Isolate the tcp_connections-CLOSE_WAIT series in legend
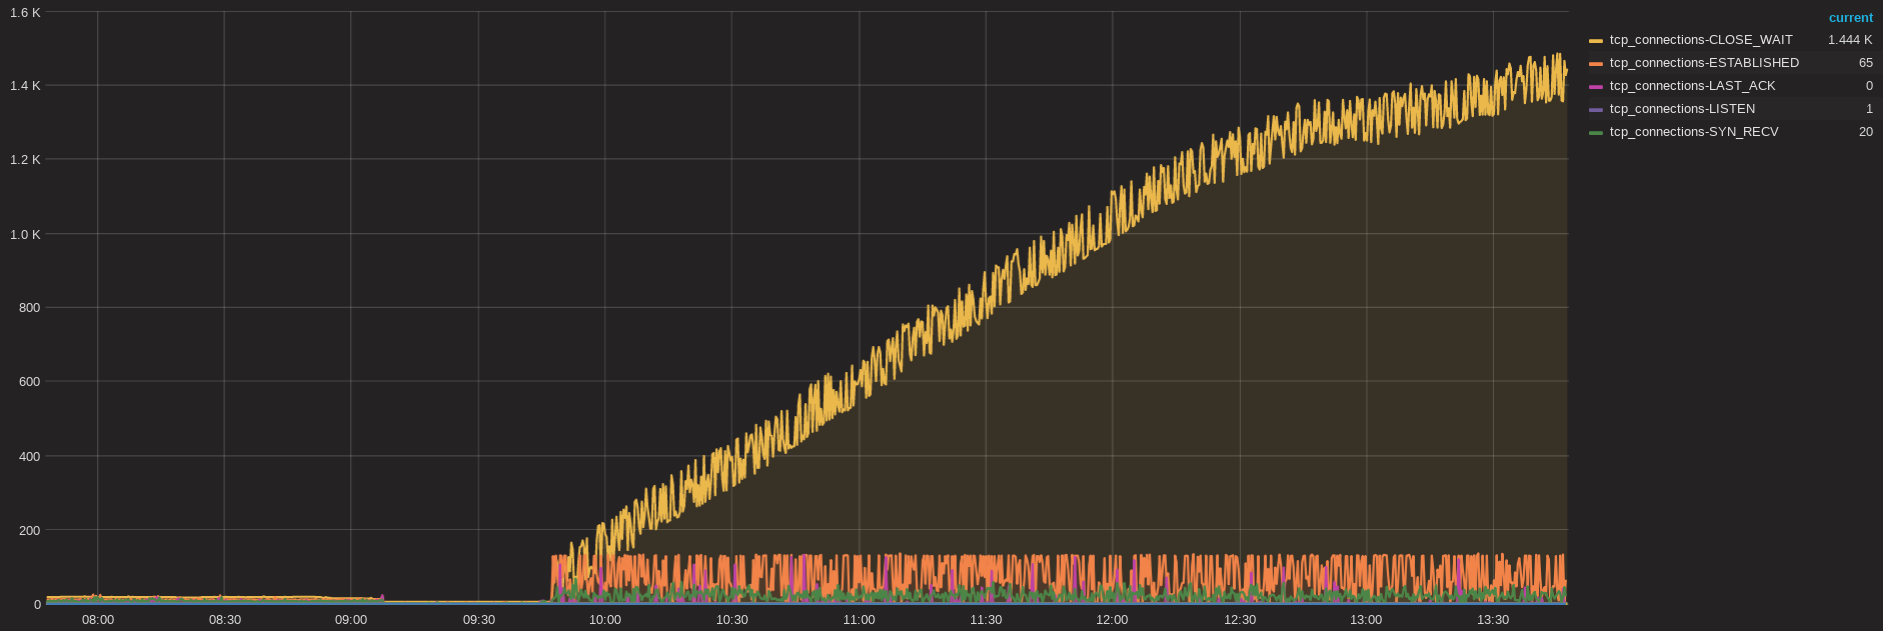Screen dimensions: 1883x631 (x=1700, y=40)
